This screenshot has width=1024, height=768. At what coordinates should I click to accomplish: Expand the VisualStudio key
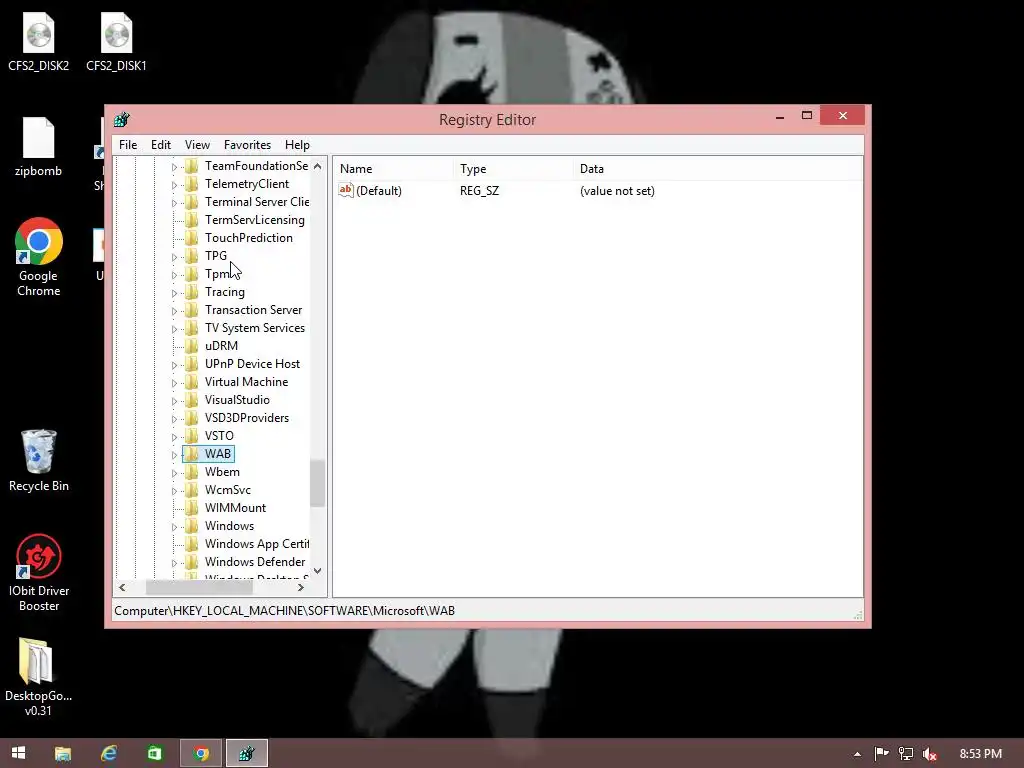point(174,401)
